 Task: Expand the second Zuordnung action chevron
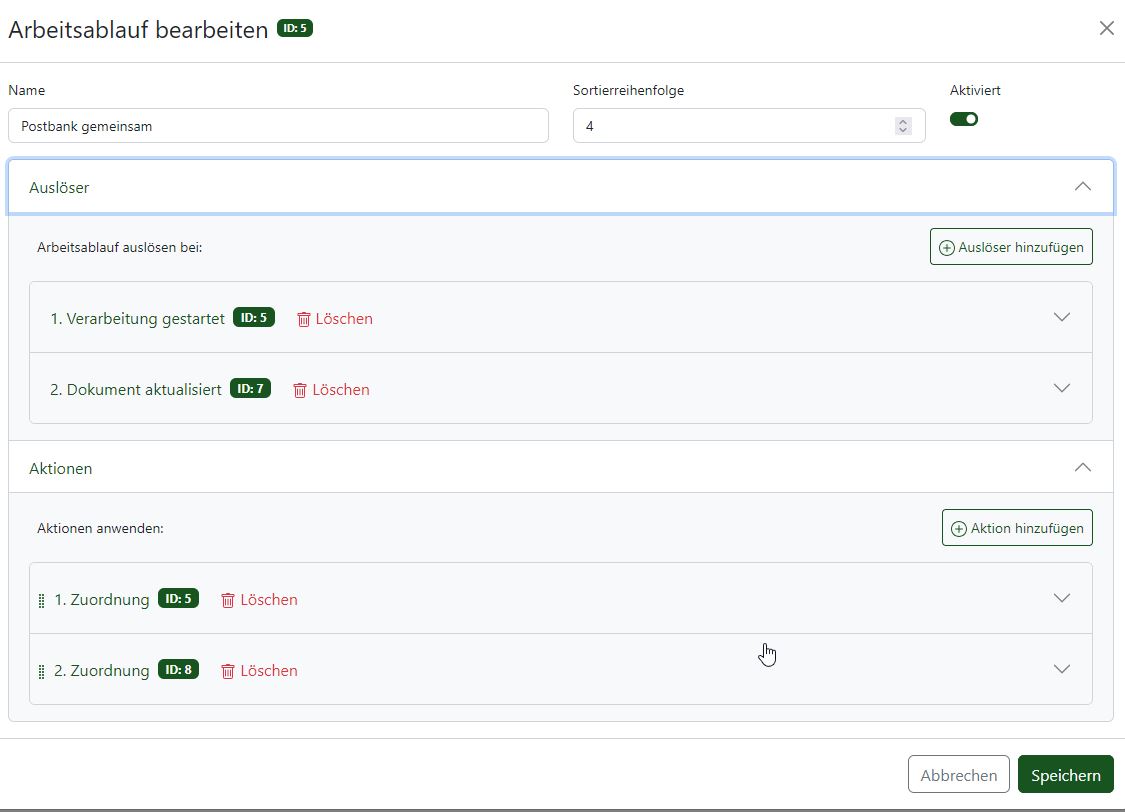(x=1062, y=669)
